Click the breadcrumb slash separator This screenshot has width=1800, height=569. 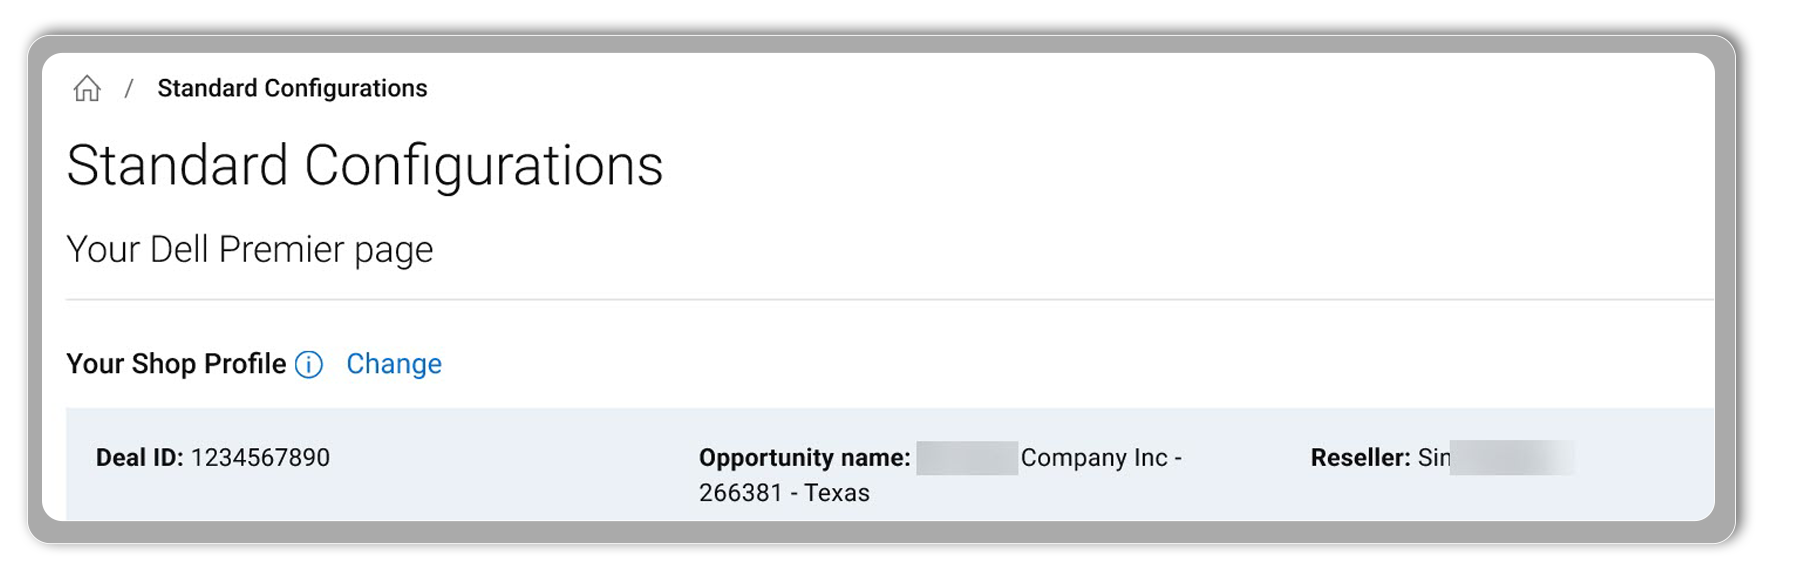pos(129,89)
